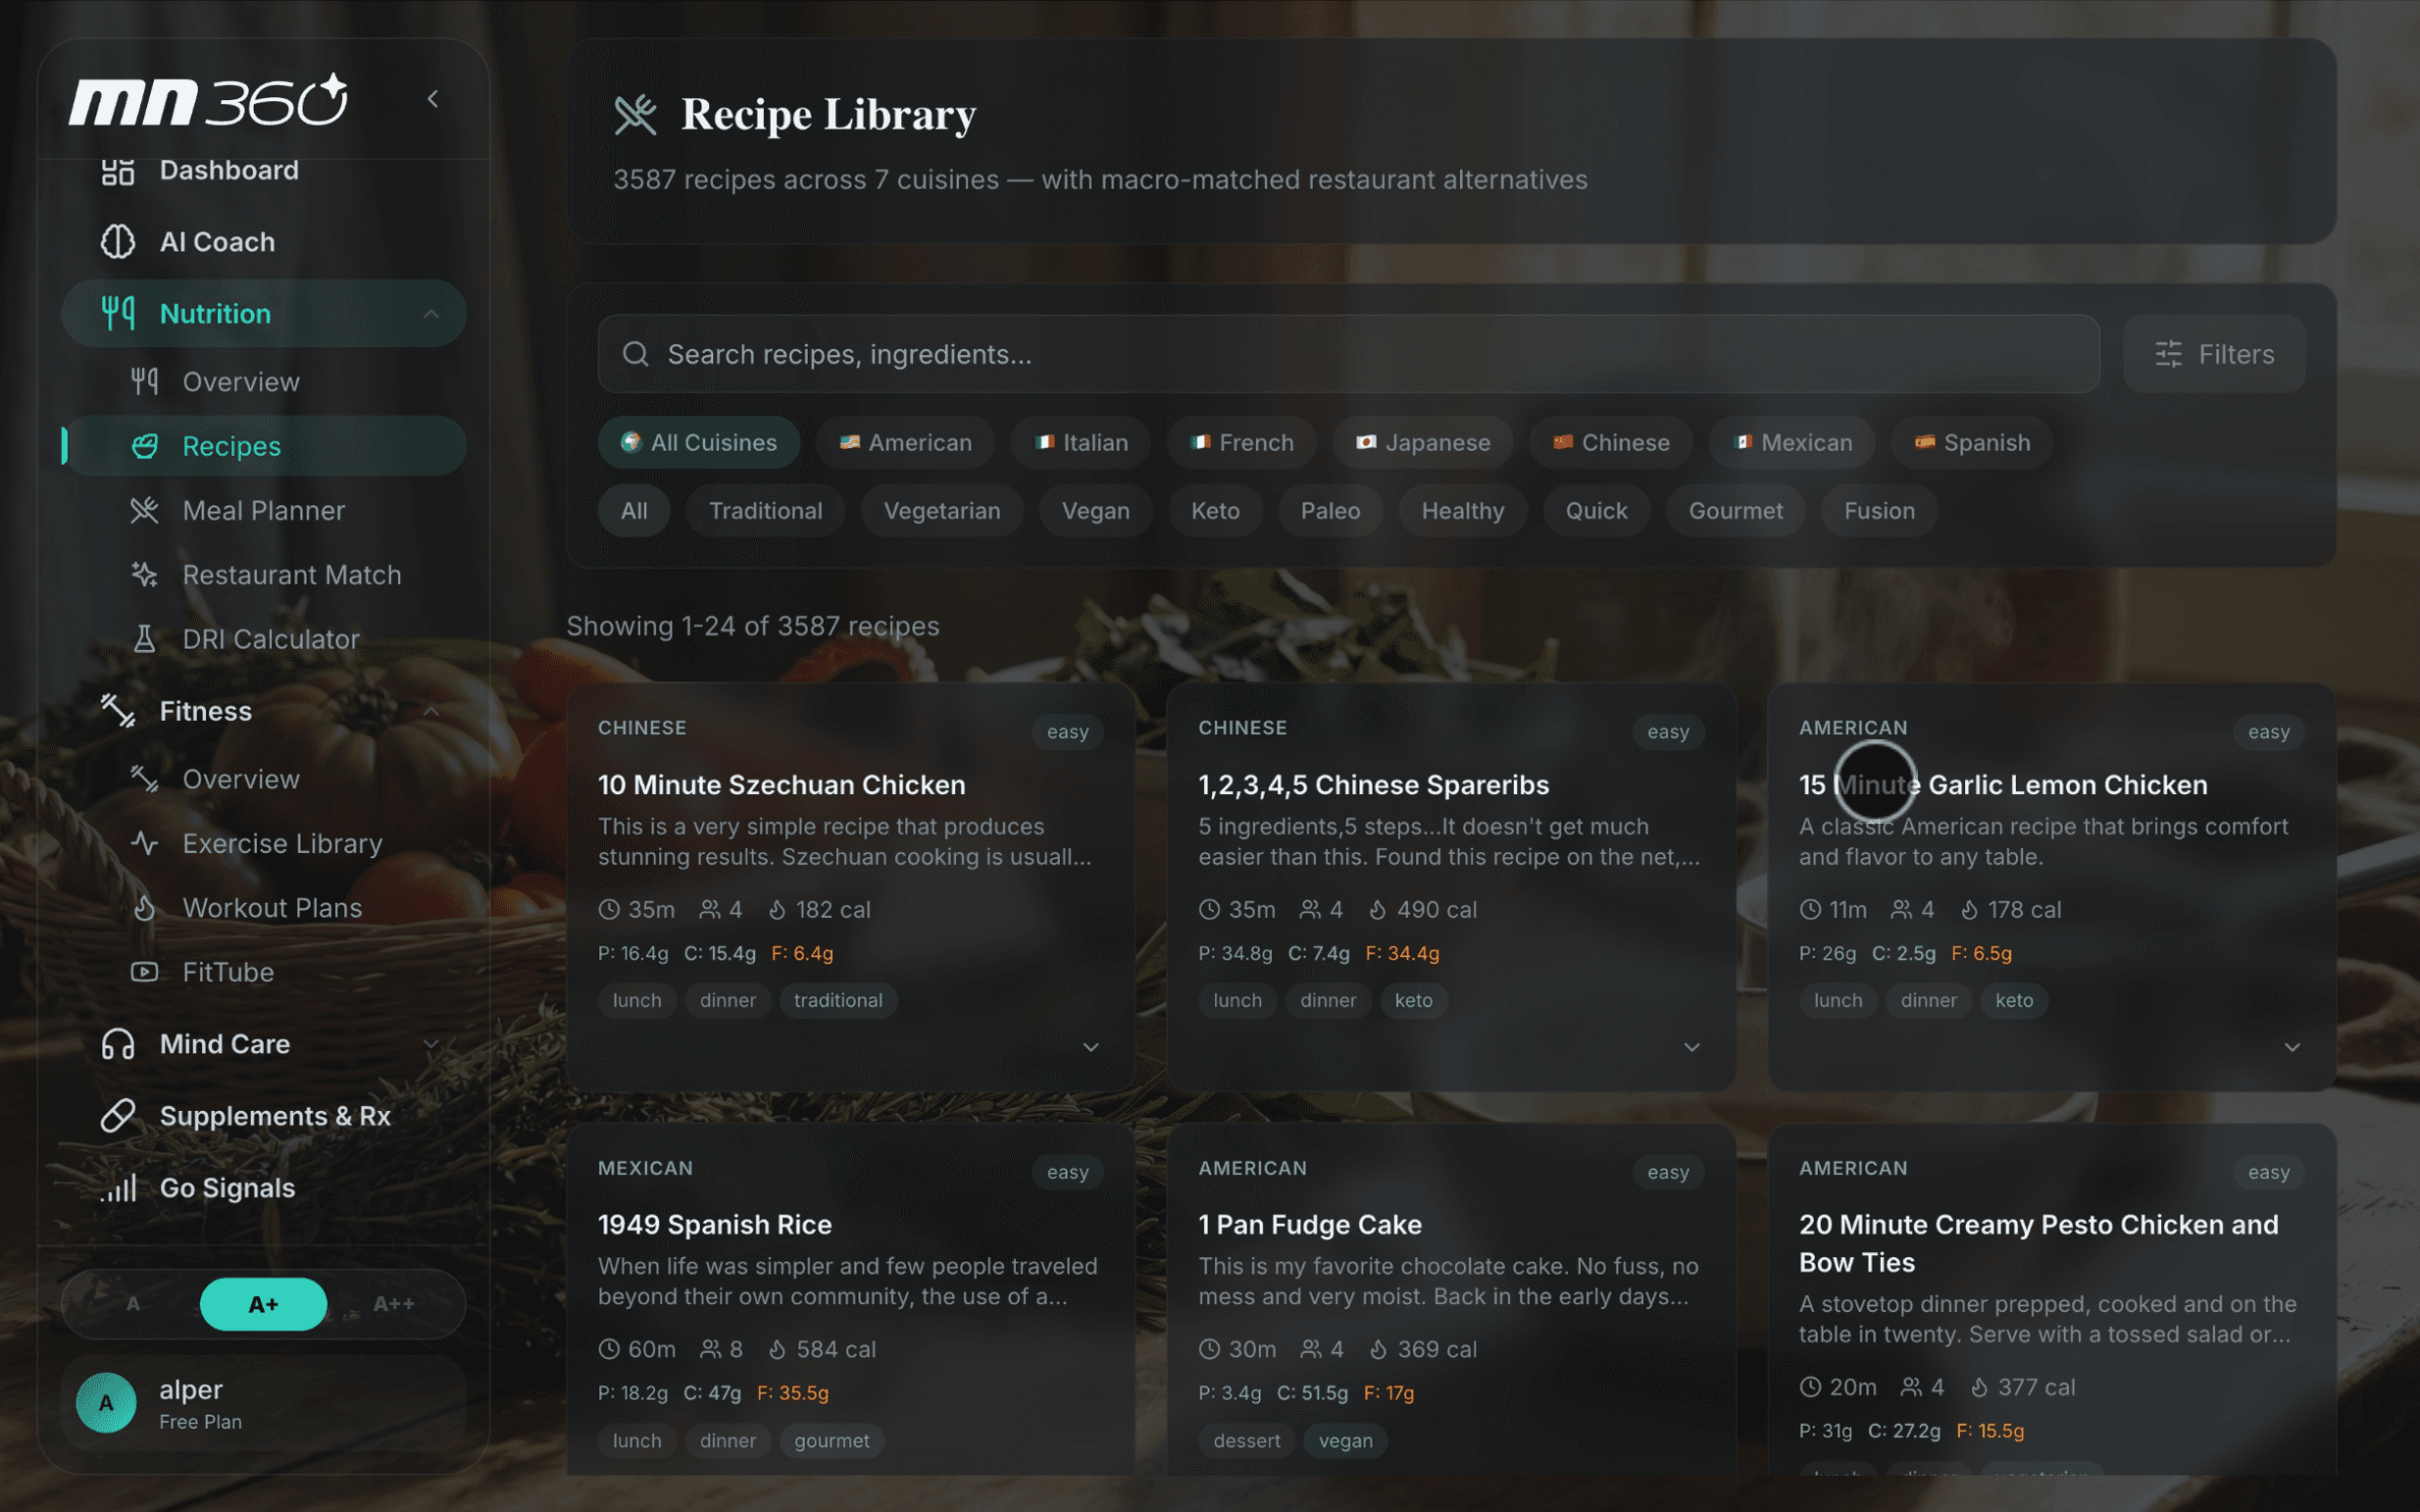This screenshot has width=2420, height=1512.
Task: Open 1,2,3,4,5 Chinese Spareribs recipe title
Action: (1373, 785)
